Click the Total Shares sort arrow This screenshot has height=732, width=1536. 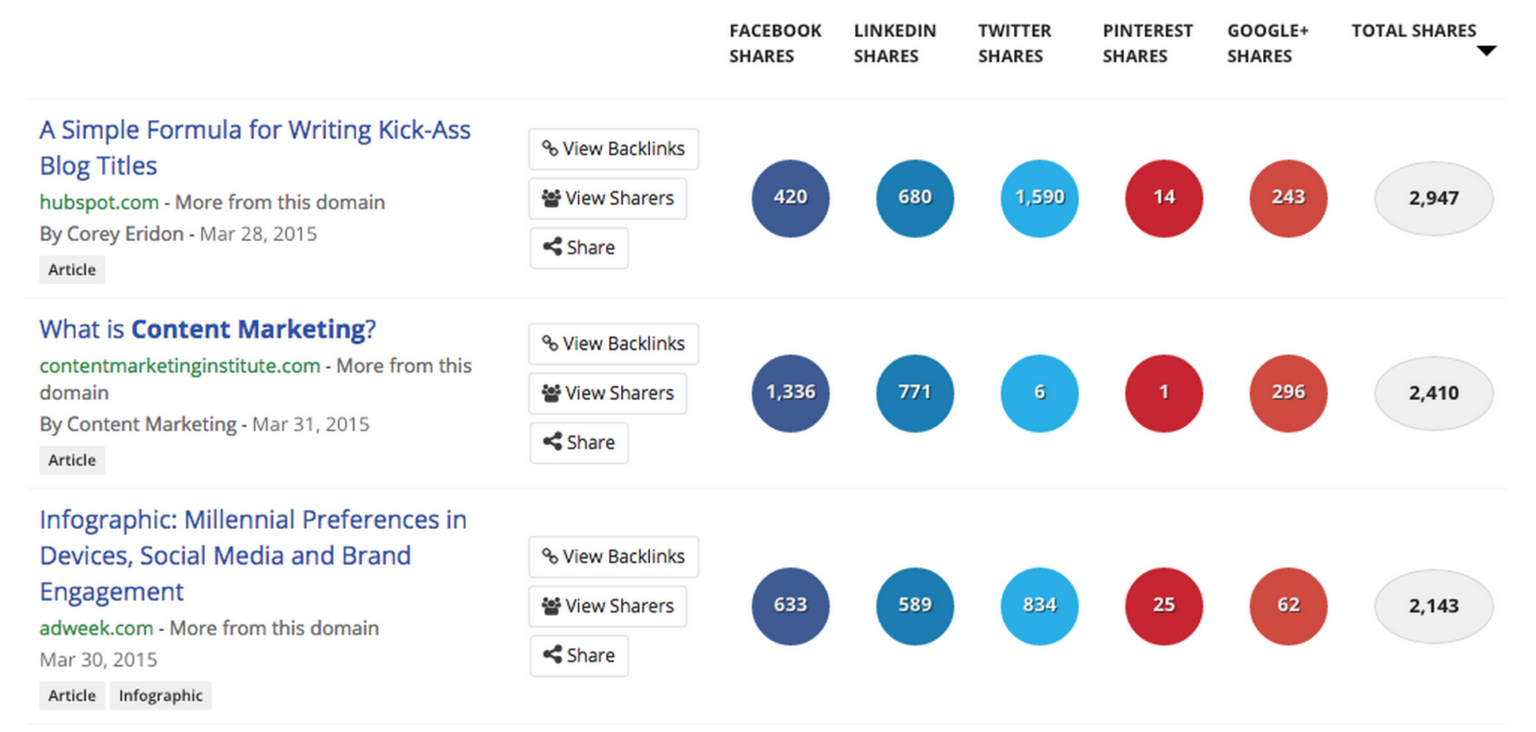pos(1486,51)
